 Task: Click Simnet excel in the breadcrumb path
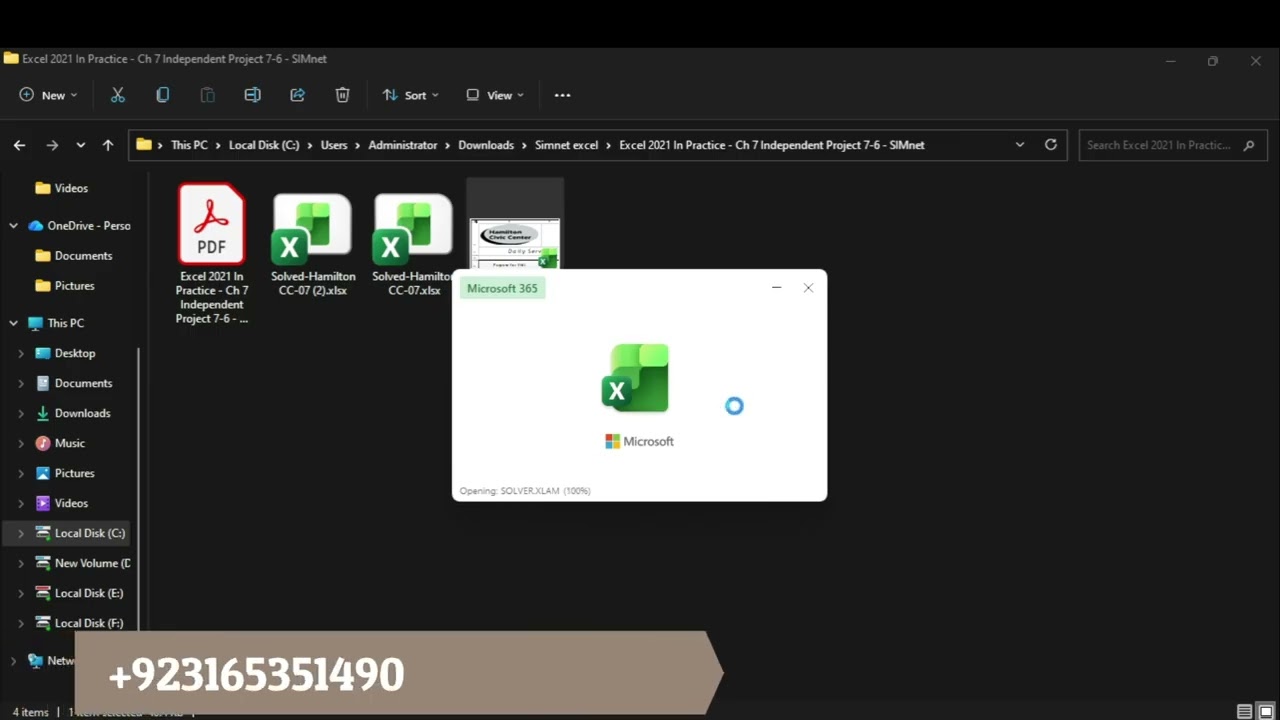[567, 145]
